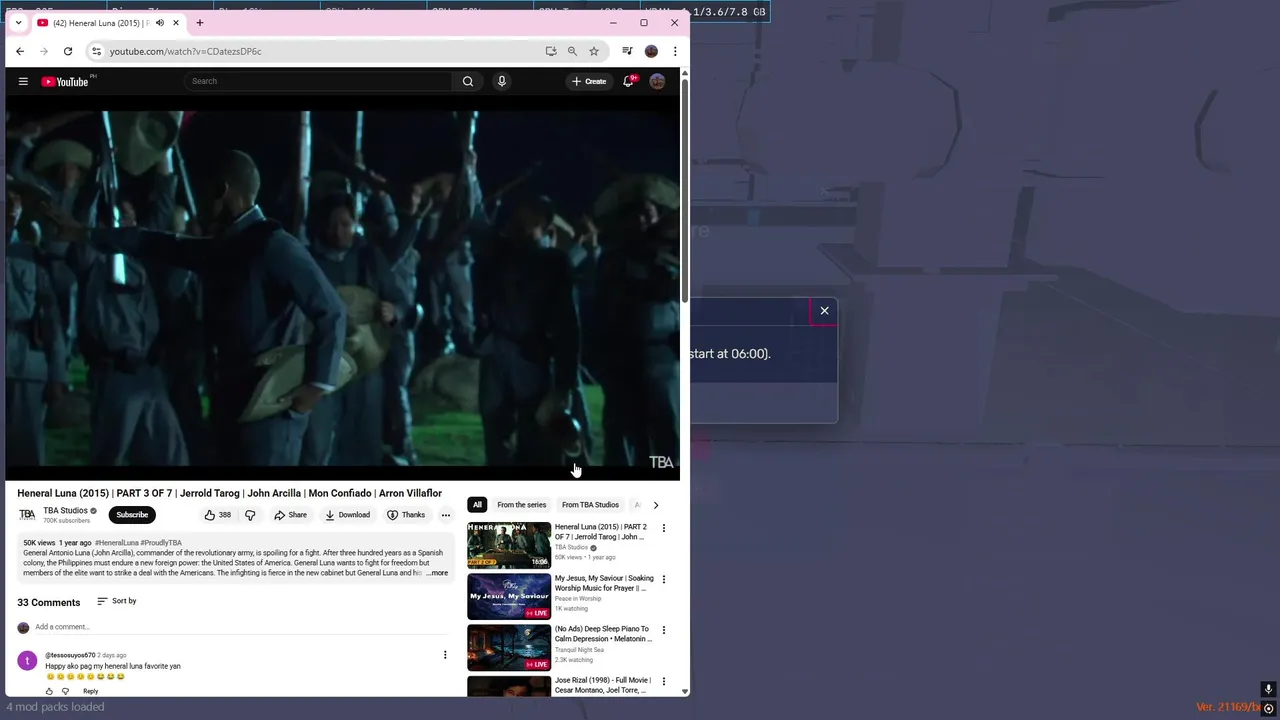This screenshot has height=720, width=1280.
Task: Open a new browser tab
Action: tap(199, 22)
